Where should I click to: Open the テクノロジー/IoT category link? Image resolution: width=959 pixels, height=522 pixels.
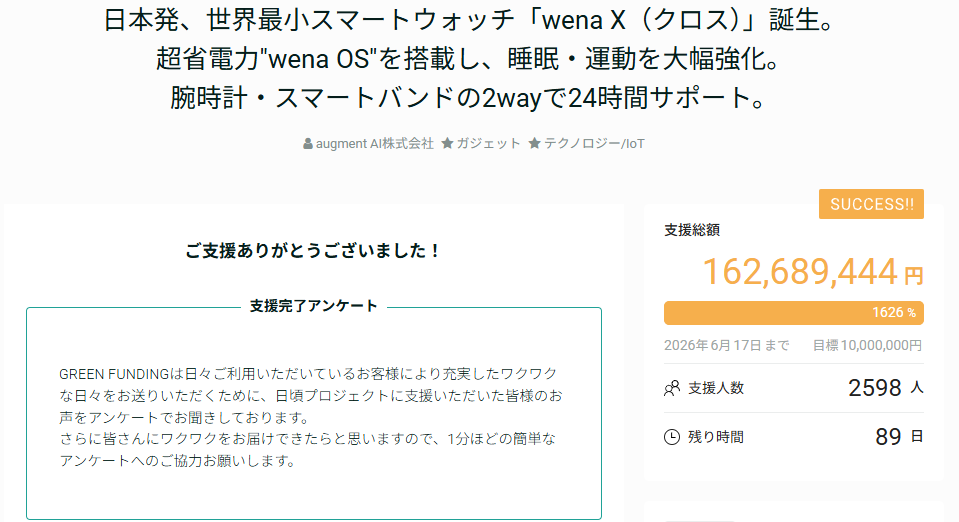coord(594,143)
